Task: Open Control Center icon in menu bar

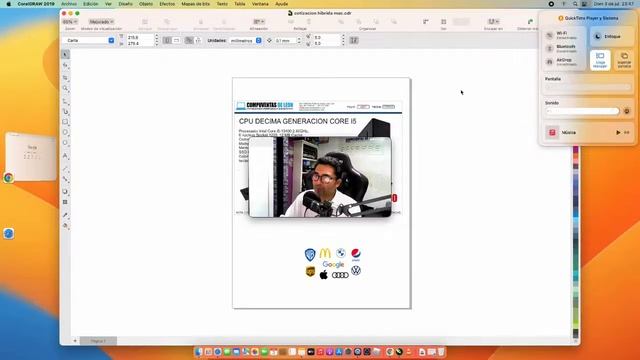Action: pyautogui.click(x=584, y=4)
